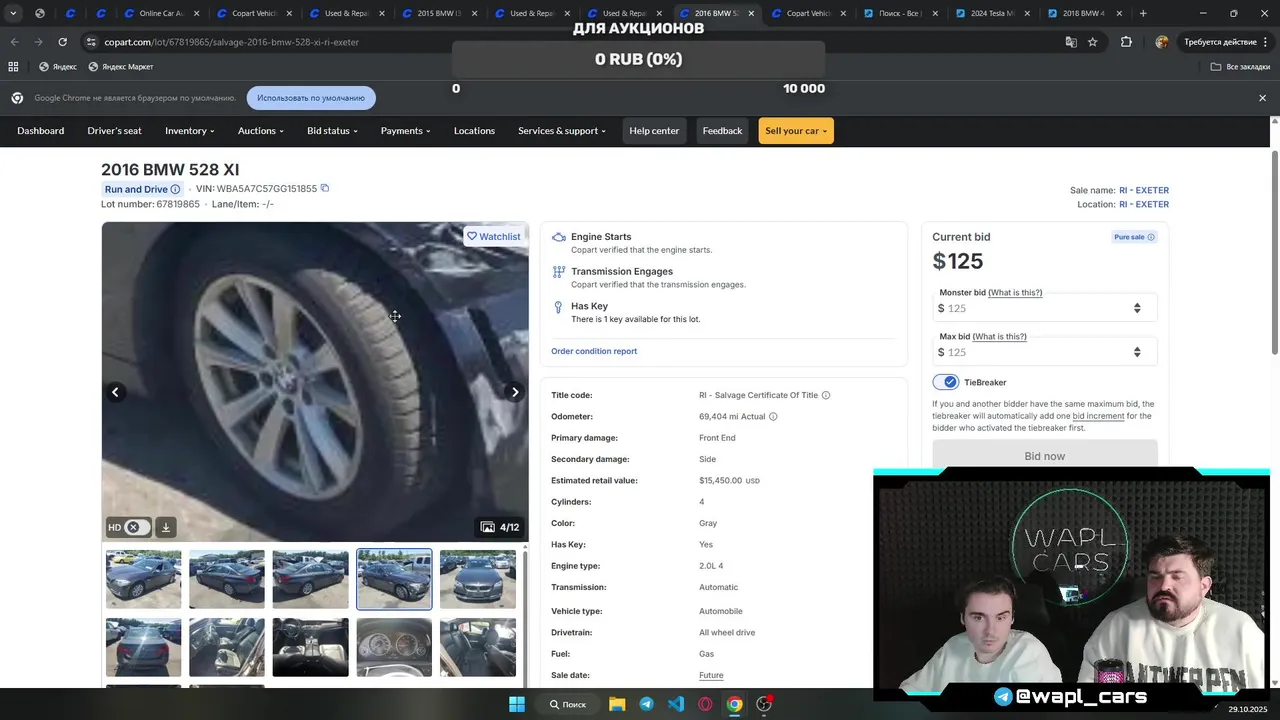The height and width of the screenshot is (720, 1280).
Task: Go to previous photo with left arrow
Action: [x=115, y=392]
